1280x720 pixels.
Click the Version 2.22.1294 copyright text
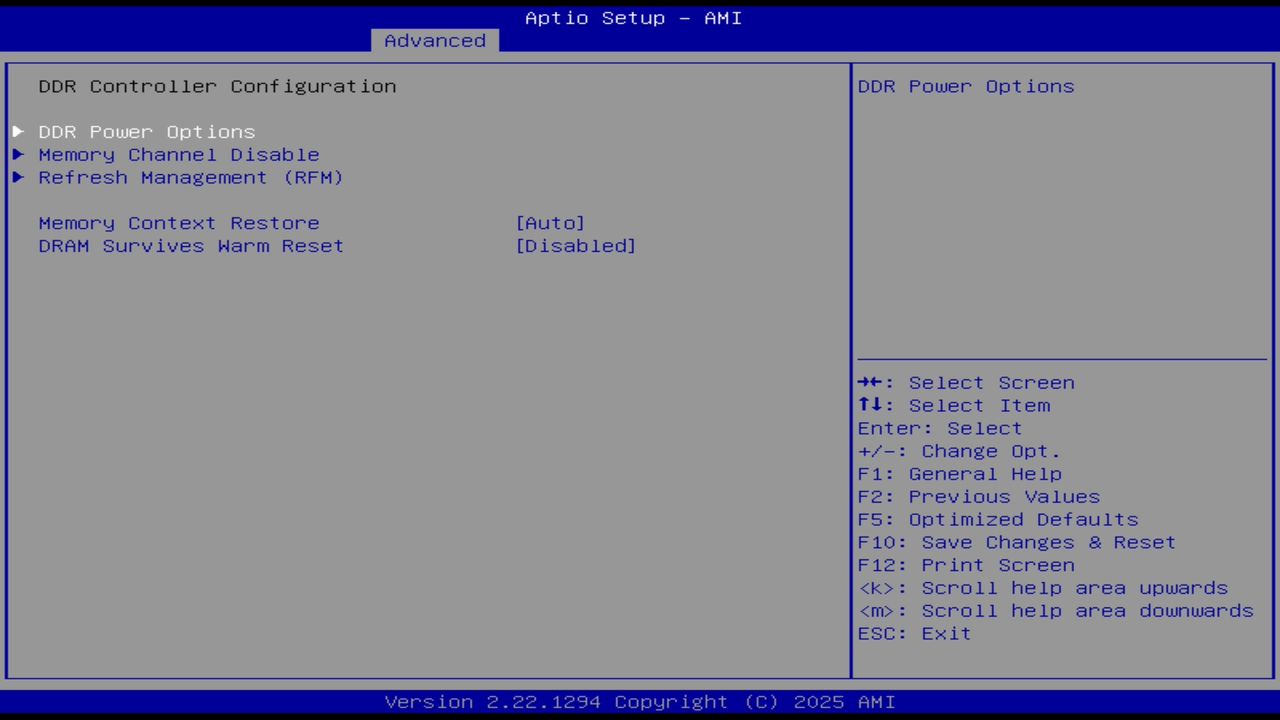(x=633, y=701)
